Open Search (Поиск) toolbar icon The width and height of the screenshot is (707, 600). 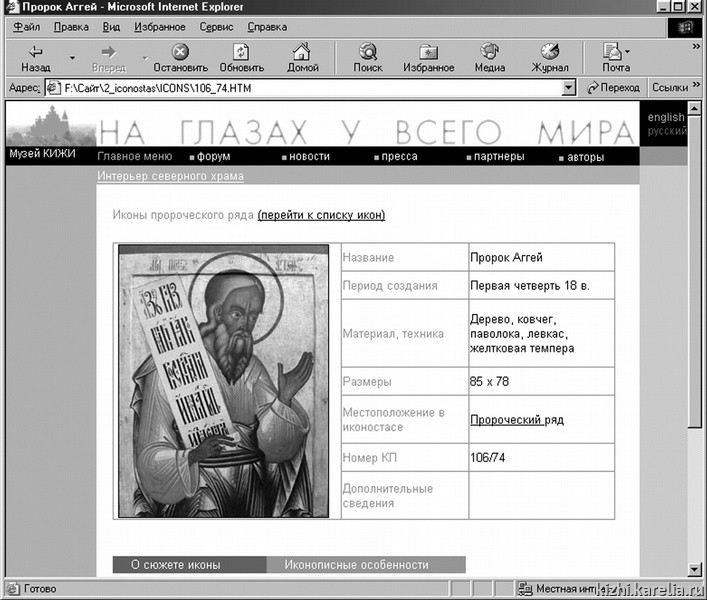pyautogui.click(x=367, y=51)
